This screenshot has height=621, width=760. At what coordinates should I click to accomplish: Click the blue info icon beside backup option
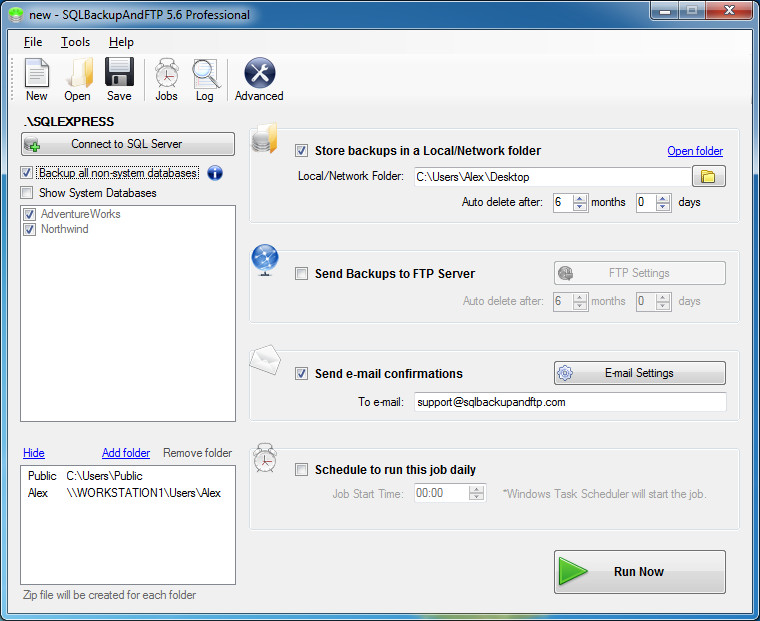[215, 173]
